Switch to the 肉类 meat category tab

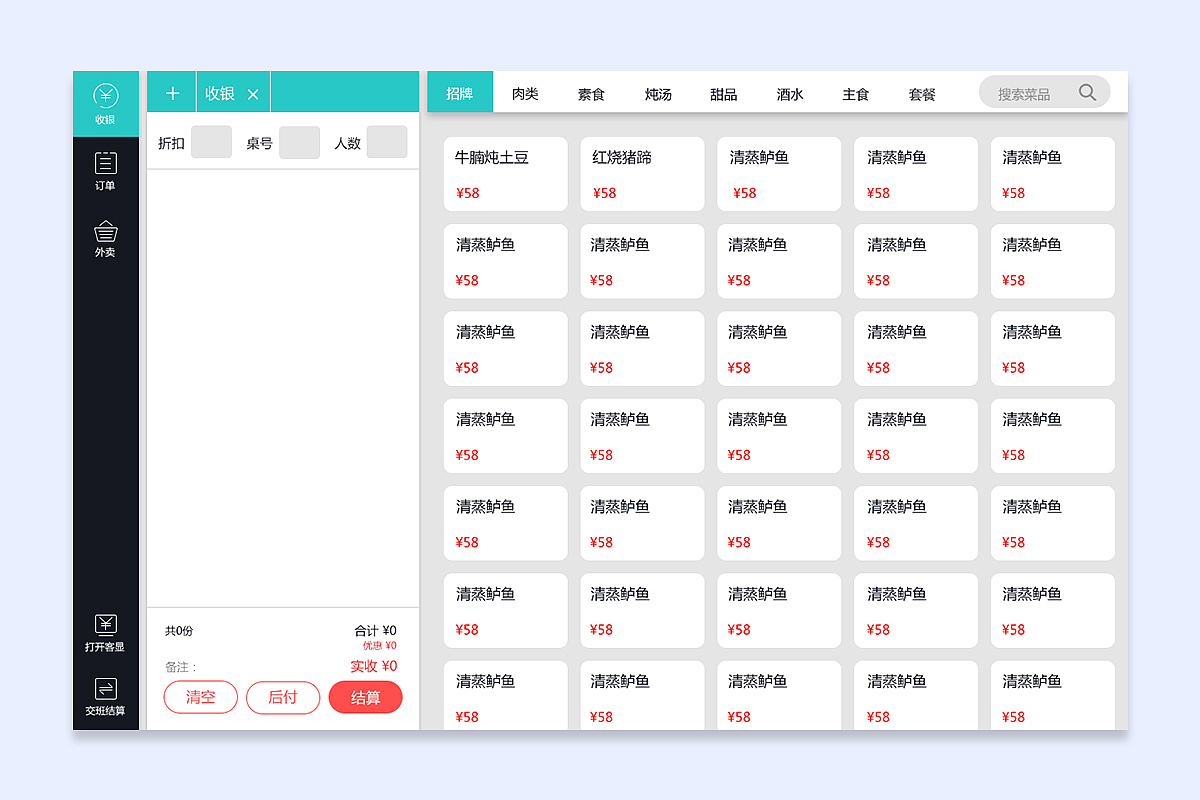525,94
